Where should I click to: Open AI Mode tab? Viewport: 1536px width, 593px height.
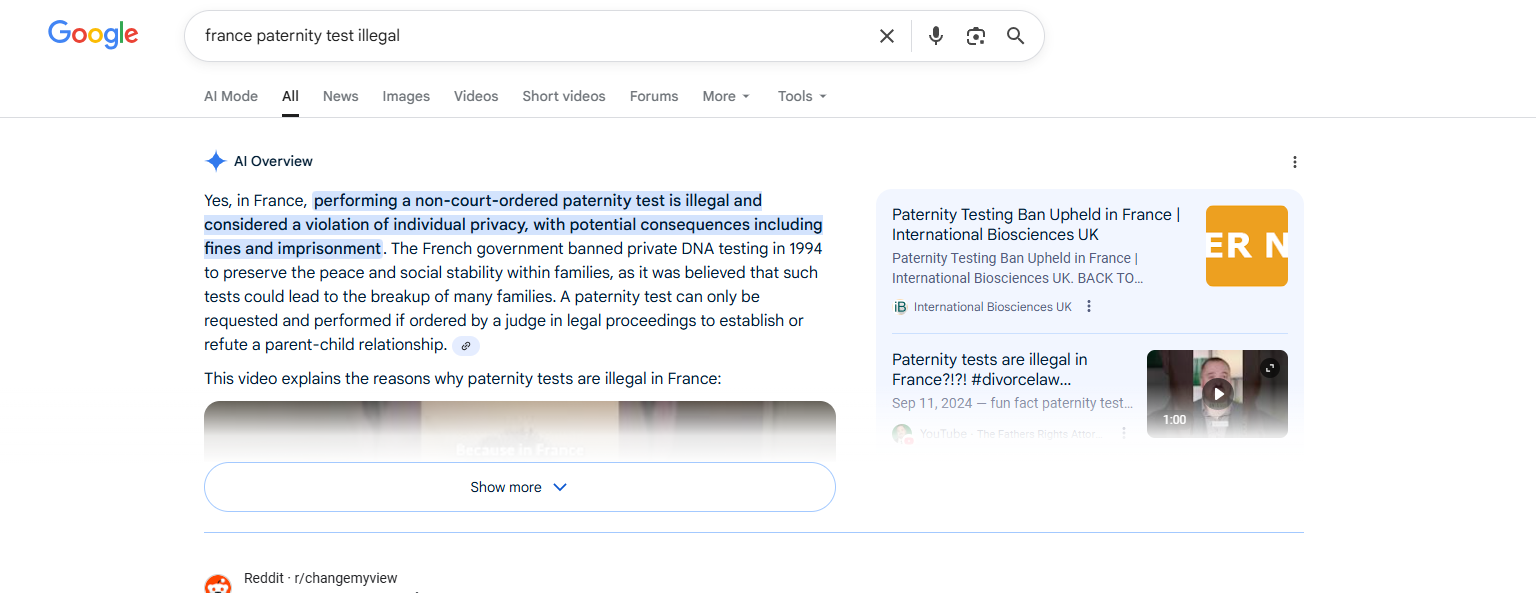pos(231,97)
